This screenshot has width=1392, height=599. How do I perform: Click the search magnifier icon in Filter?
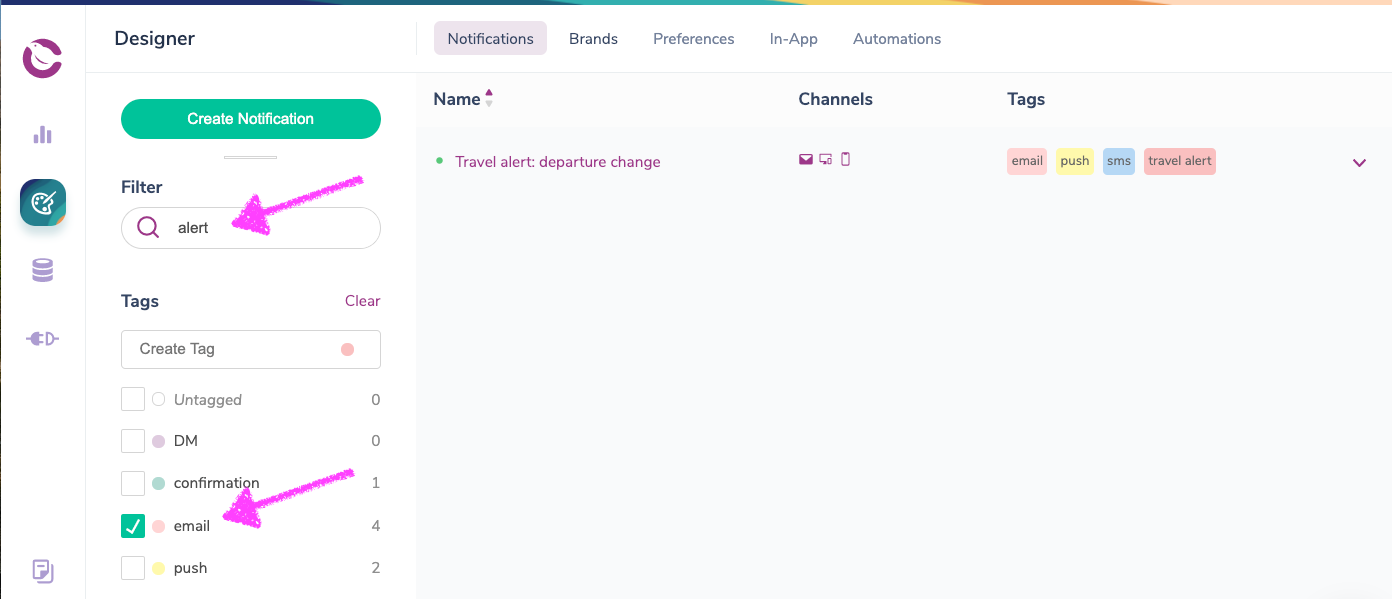pos(148,228)
